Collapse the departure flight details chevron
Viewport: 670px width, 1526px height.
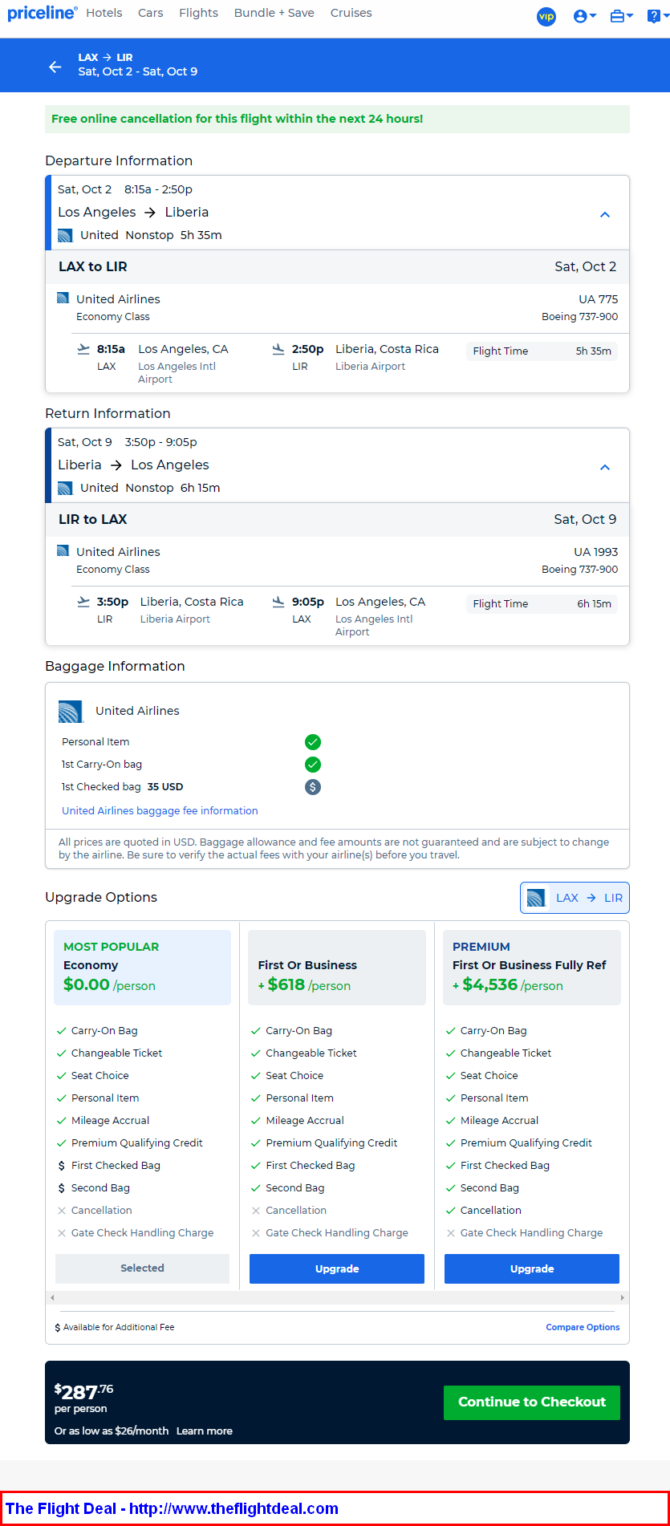605,214
